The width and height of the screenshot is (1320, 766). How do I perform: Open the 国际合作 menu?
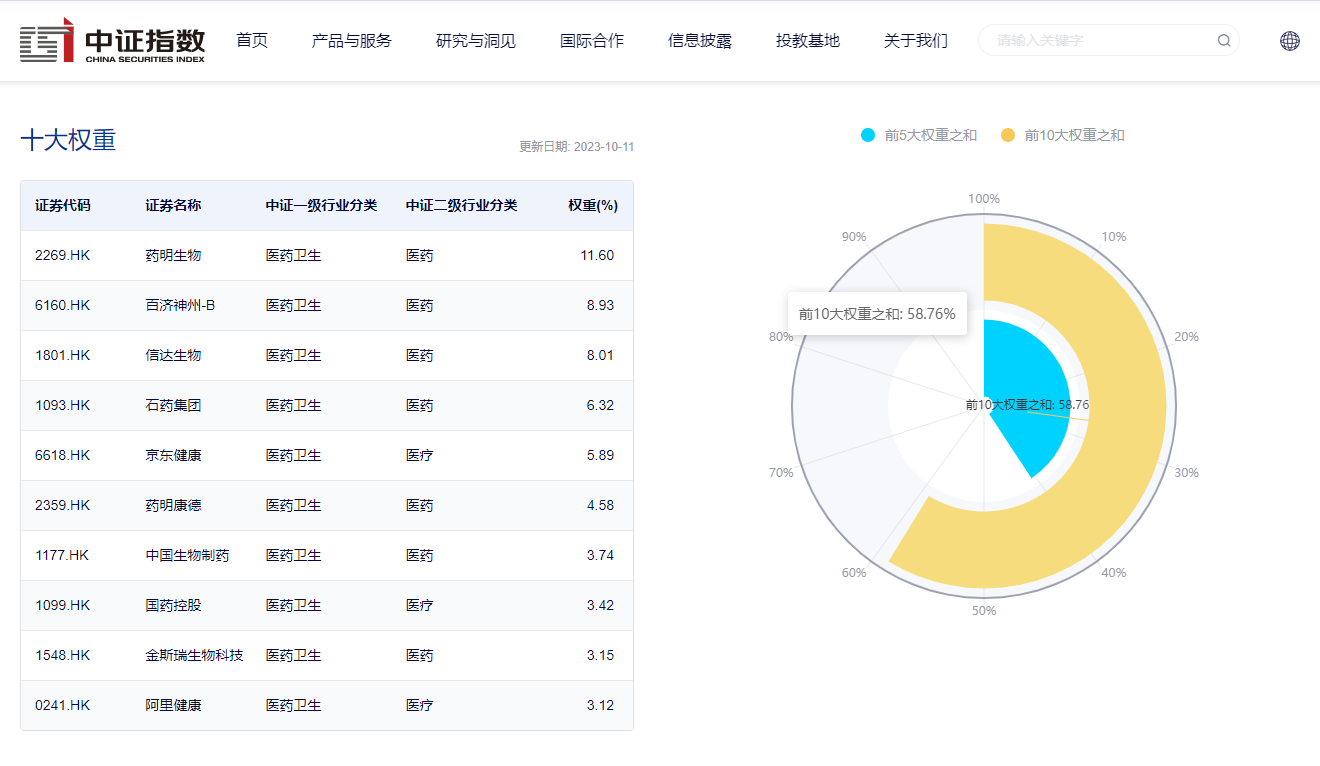(x=592, y=41)
